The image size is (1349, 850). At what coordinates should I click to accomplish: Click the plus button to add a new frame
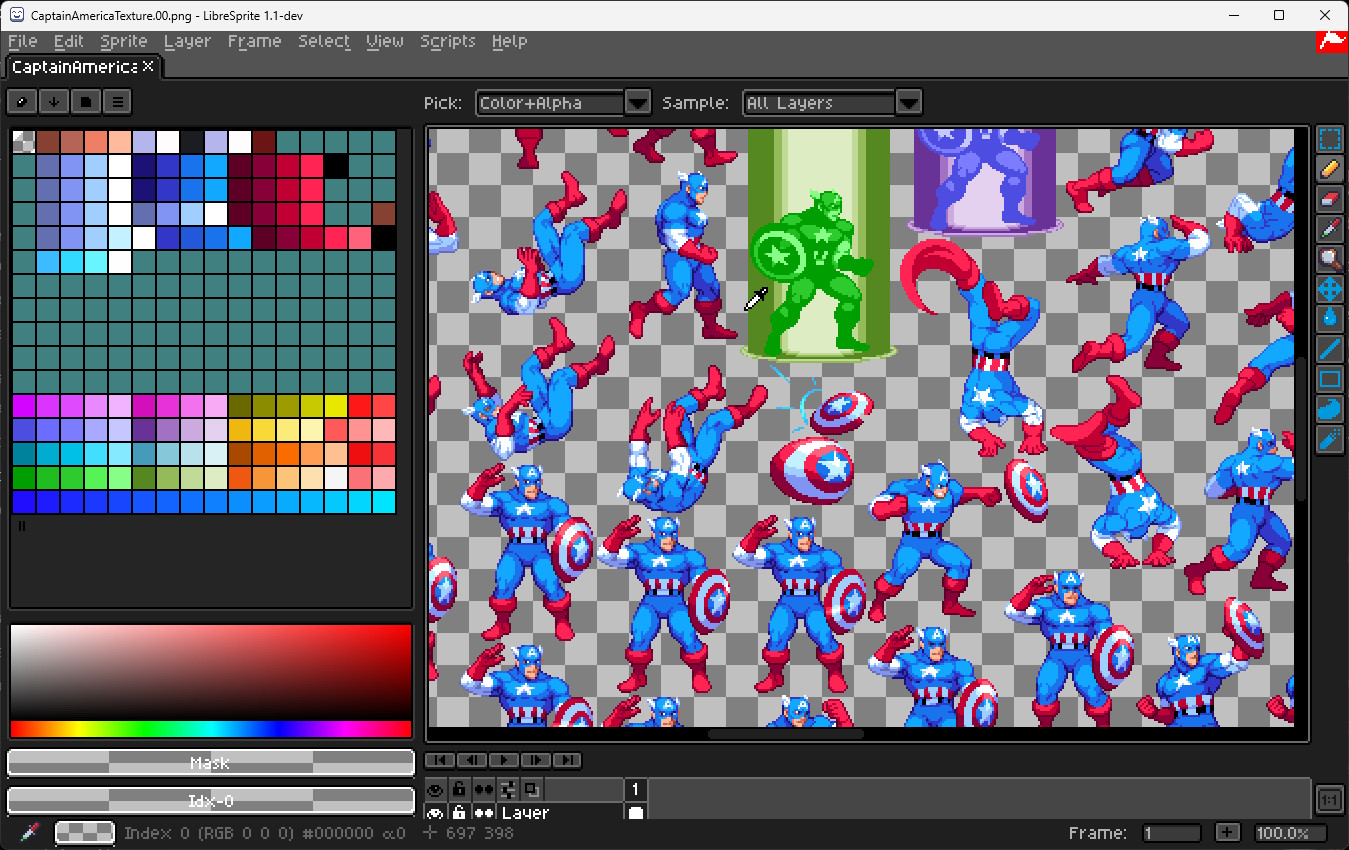(1228, 833)
